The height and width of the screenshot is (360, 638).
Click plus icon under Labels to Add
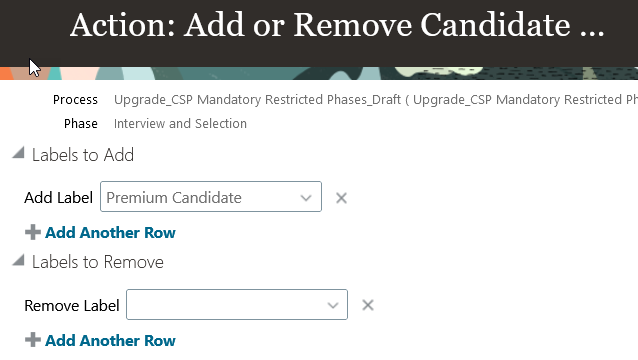point(33,233)
